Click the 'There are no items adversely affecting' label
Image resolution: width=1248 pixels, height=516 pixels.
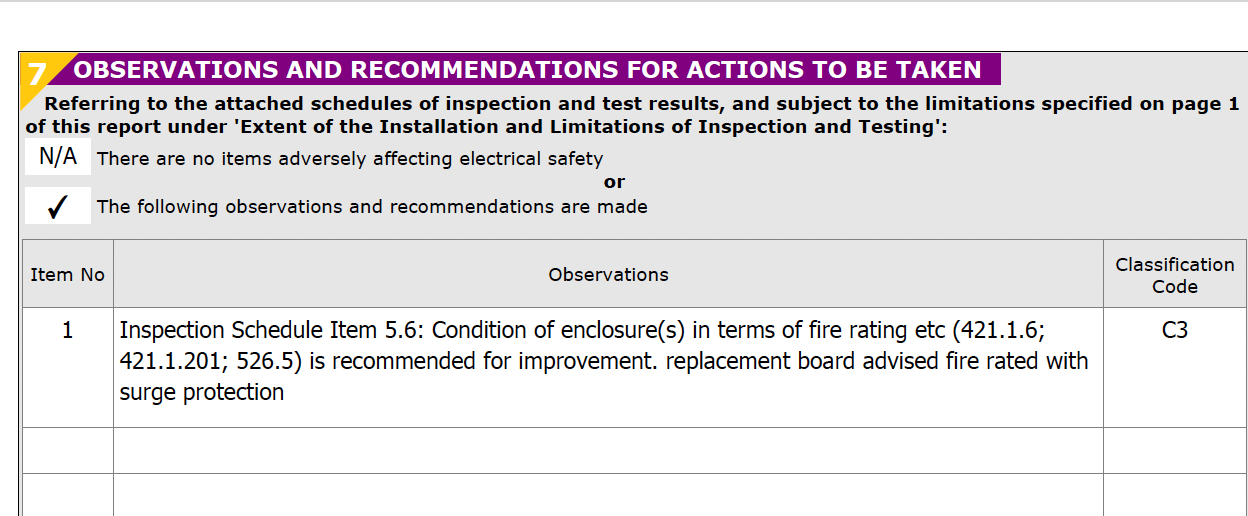pyautogui.click(x=350, y=158)
